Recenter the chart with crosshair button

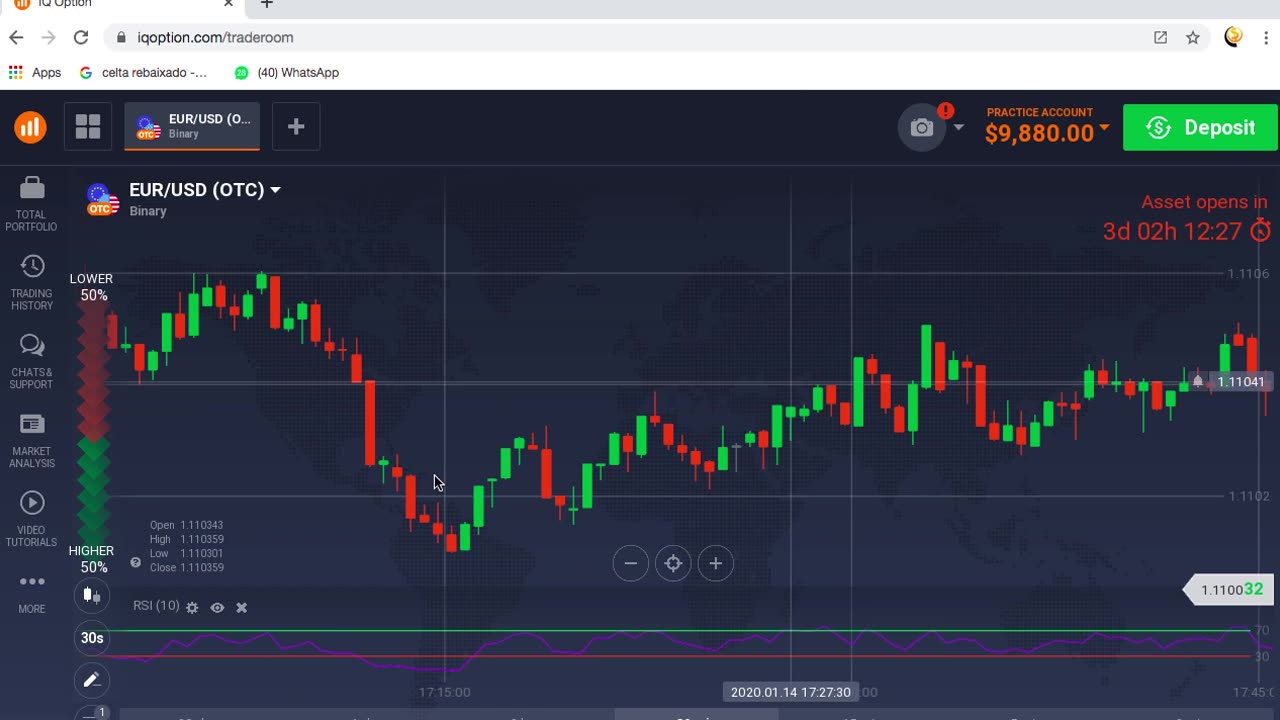point(673,564)
